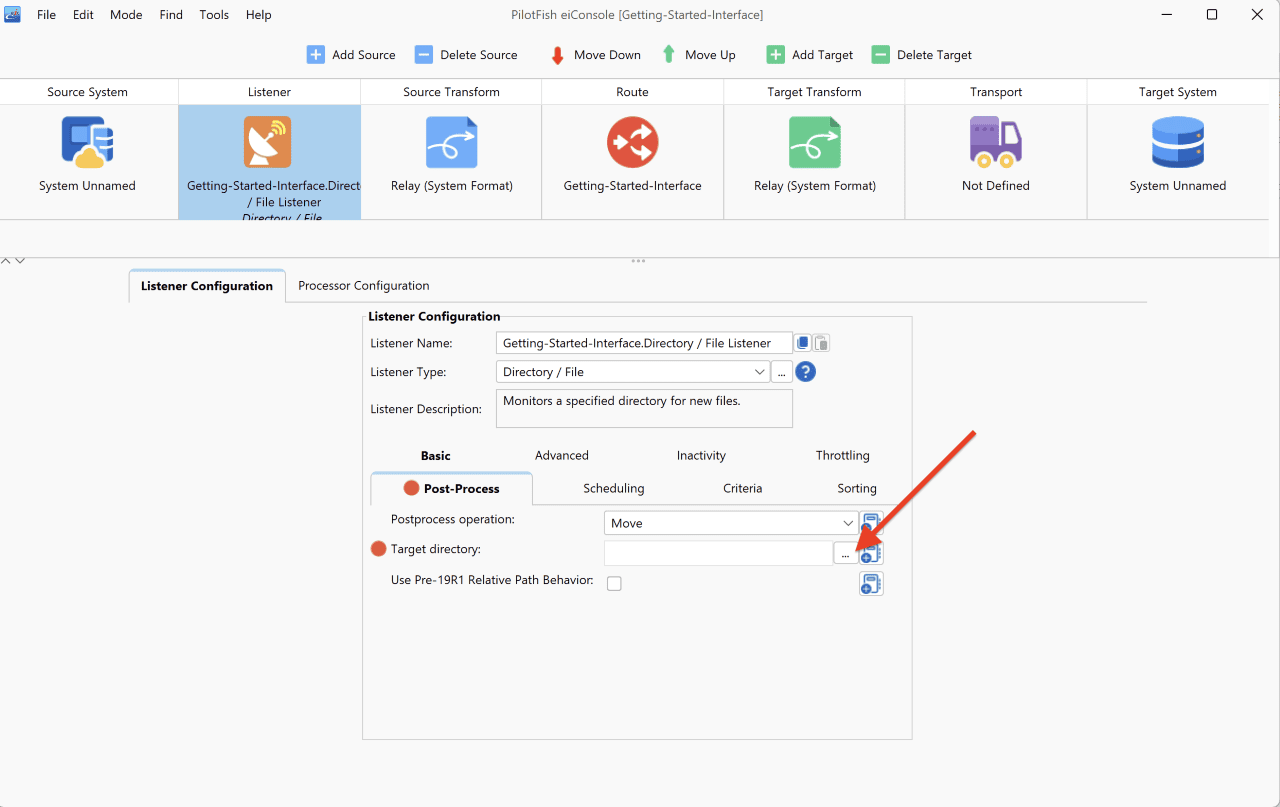This screenshot has height=807, width=1280.
Task: Select the Post-Process tab
Action: 451,488
